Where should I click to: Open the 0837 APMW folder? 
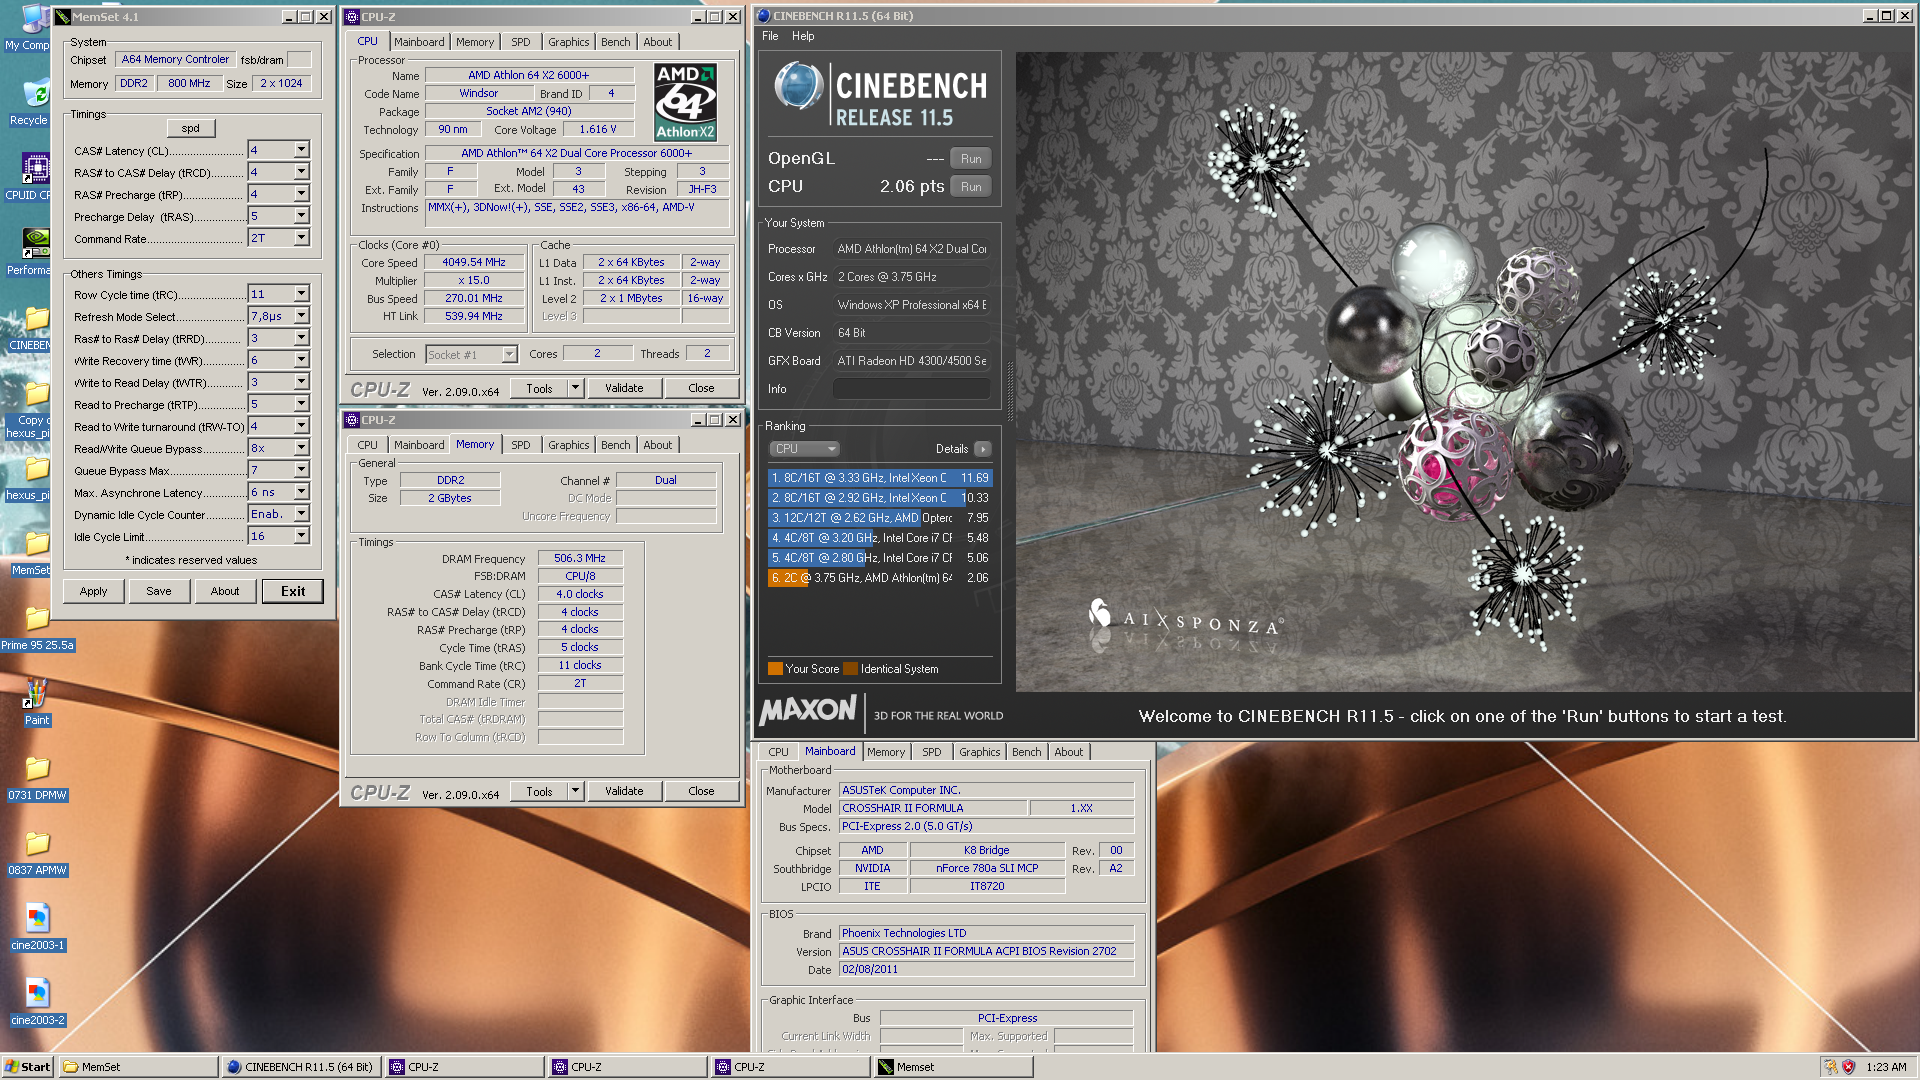[37, 852]
